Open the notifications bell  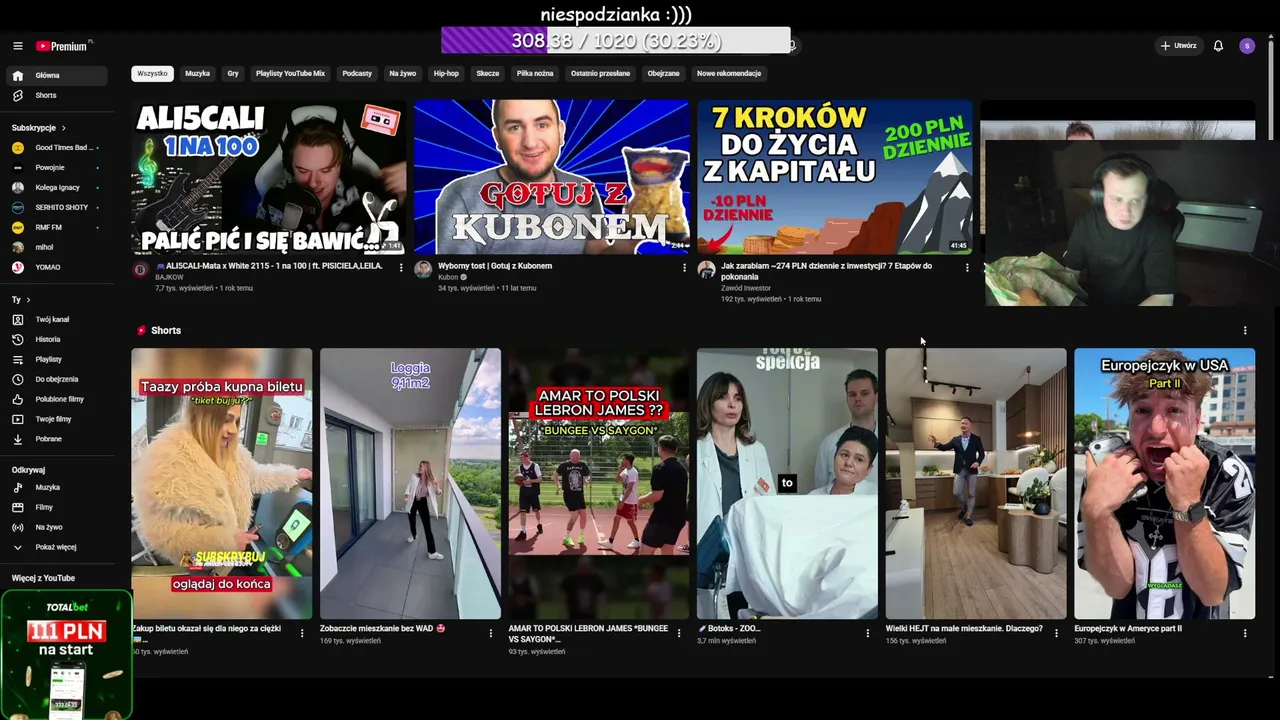point(1218,46)
